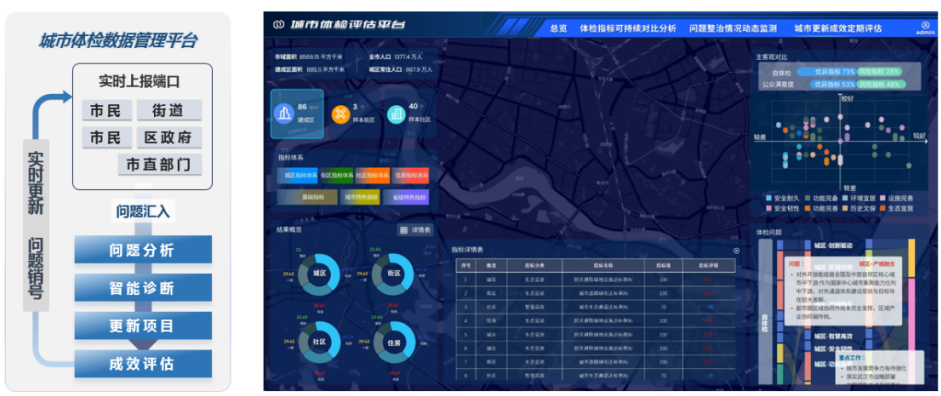Click the platform logo beside 城市体检评估平台
This screenshot has height=396, width=941.
coord(278,25)
